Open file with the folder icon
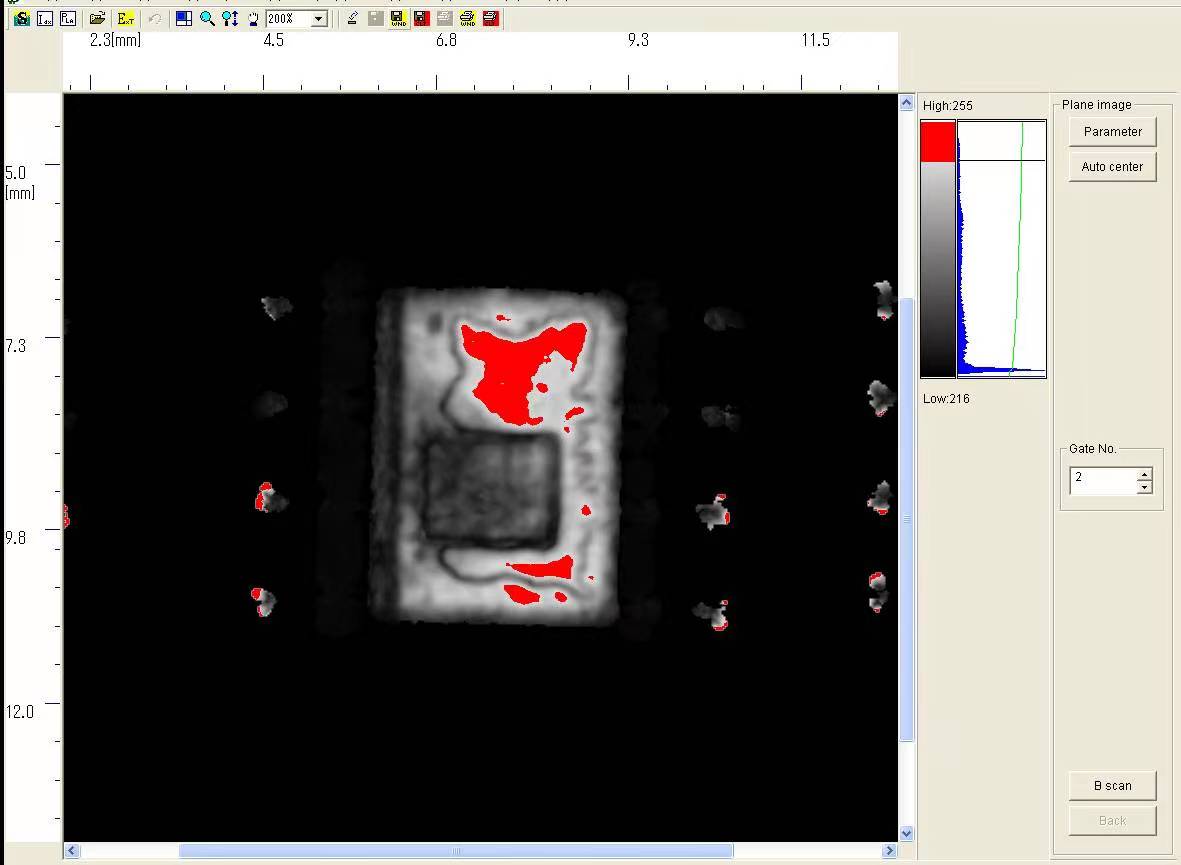 [x=97, y=19]
